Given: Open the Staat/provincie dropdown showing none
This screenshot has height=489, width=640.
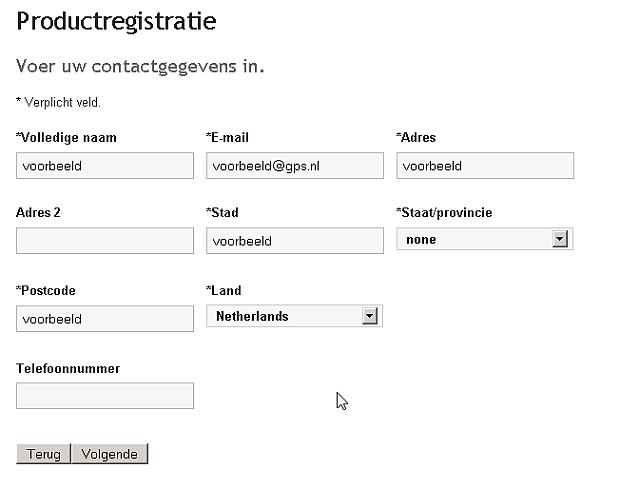Looking at the screenshot, I should pos(485,239).
